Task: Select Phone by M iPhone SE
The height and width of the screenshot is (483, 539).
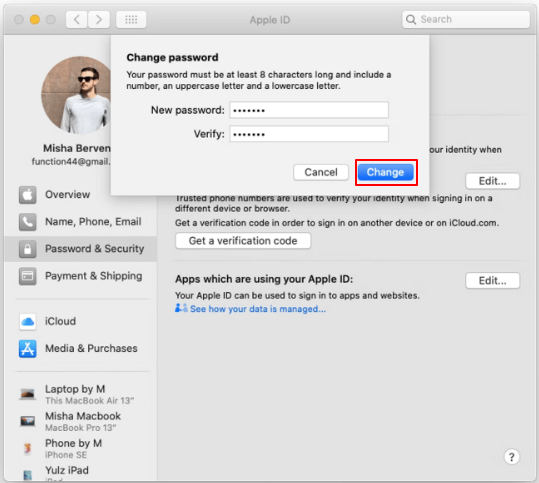Action: tap(80, 449)
